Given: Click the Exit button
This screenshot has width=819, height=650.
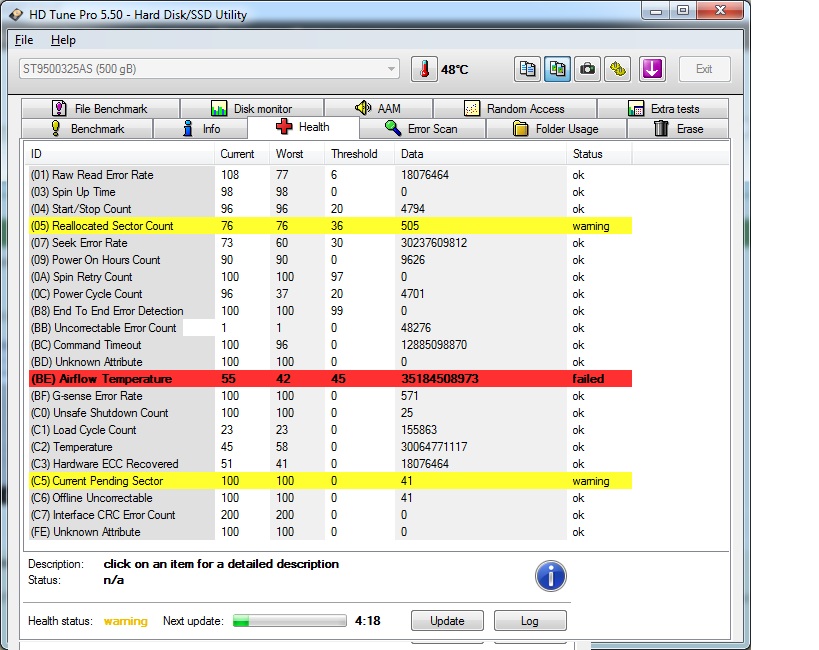Looking at the screenshot, I should (x=704, y=69).
